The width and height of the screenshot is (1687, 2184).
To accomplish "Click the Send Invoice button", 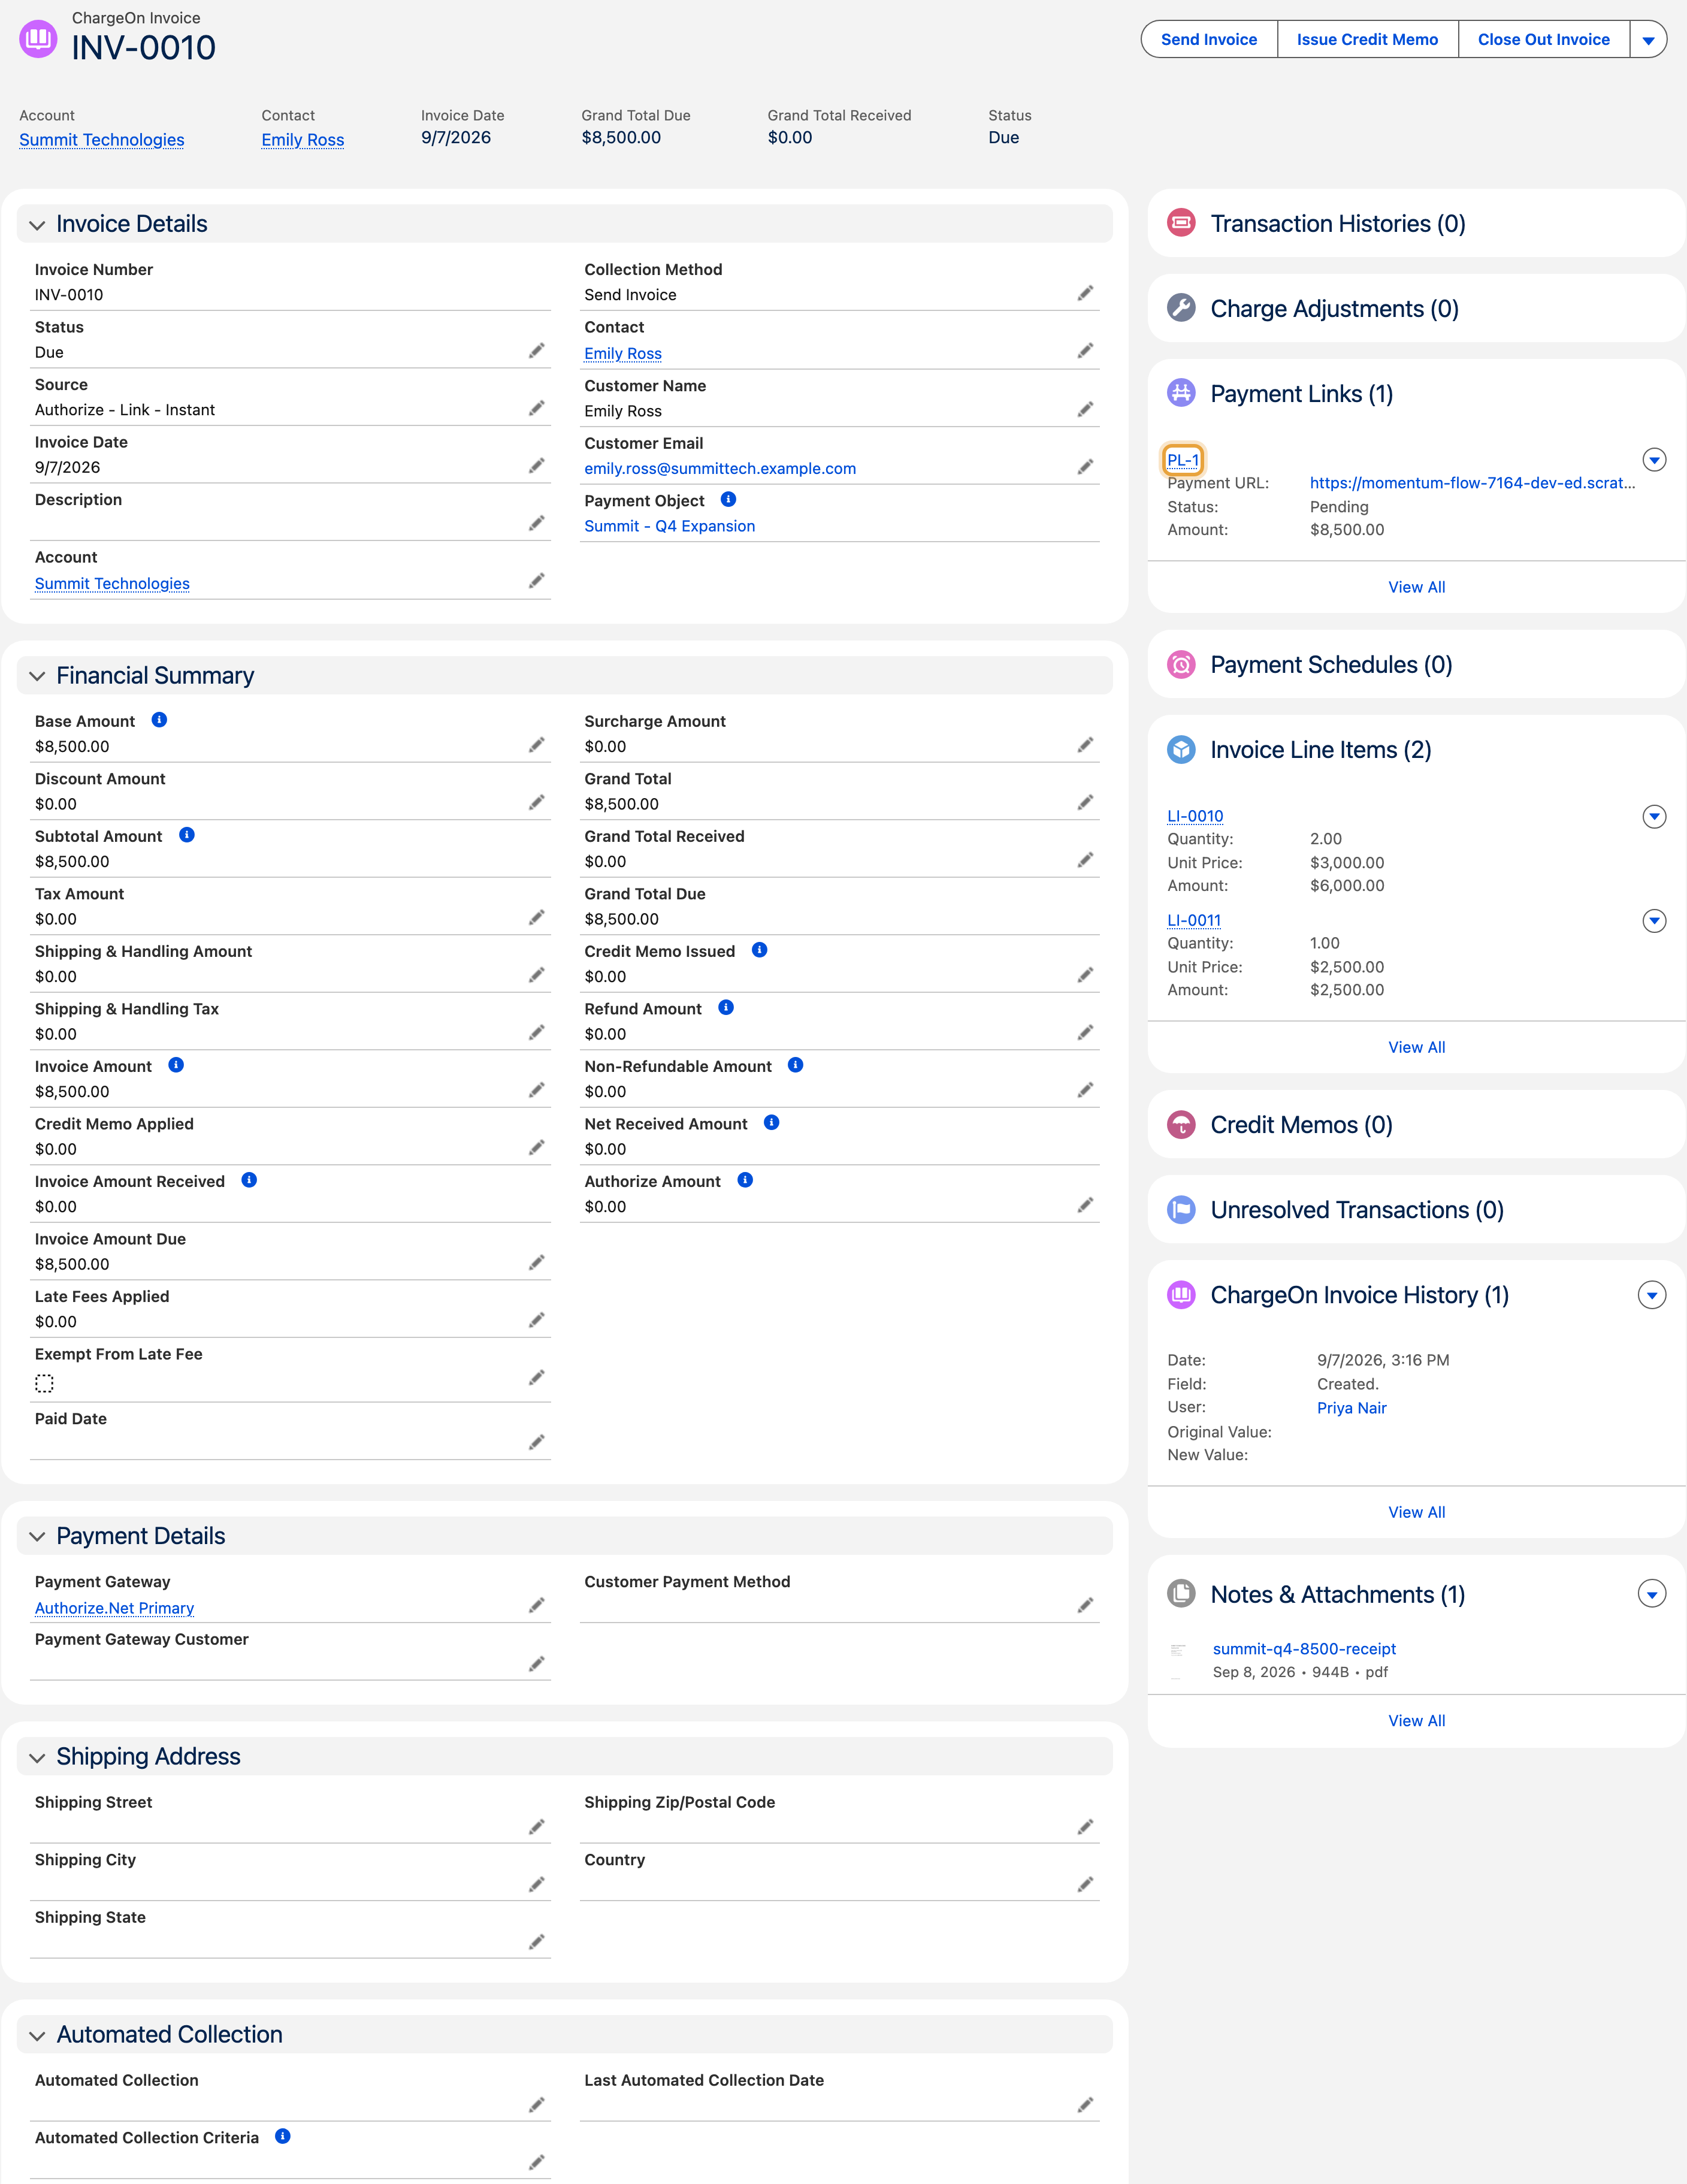I will click(x=1209, y=40).
